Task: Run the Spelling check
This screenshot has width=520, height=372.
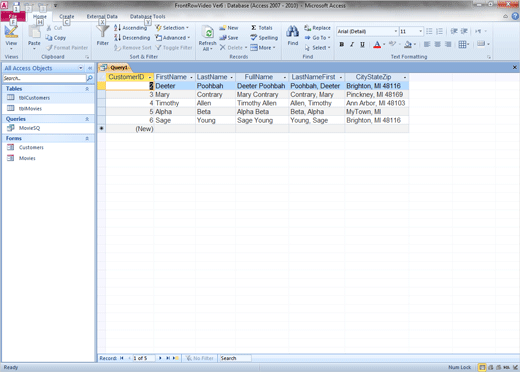Action: click(264, 38)
